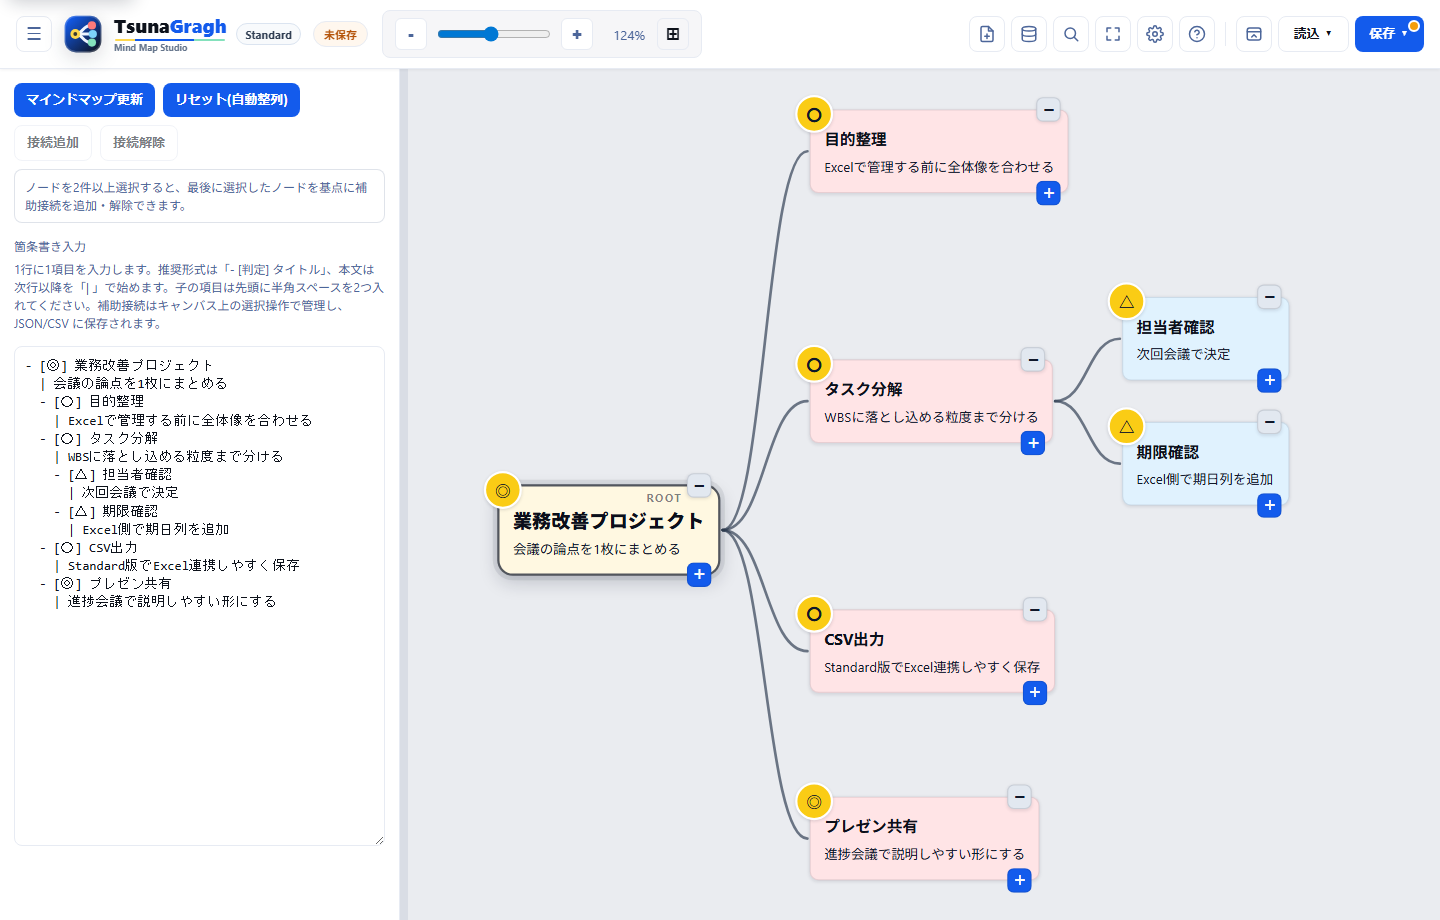Screen dimensions: 1440x920
Task: Add a child to 目的整理 node
Action: 1048,193
